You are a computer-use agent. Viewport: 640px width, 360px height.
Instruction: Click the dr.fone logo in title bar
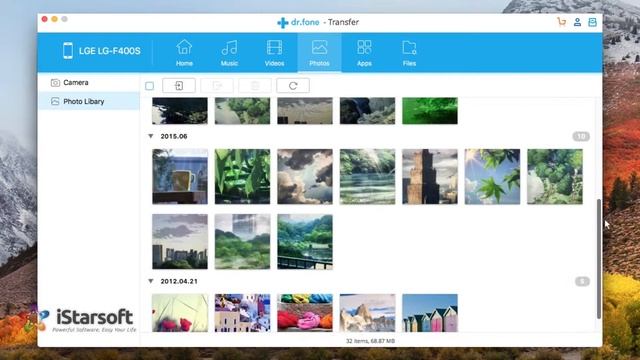[298, 22]
